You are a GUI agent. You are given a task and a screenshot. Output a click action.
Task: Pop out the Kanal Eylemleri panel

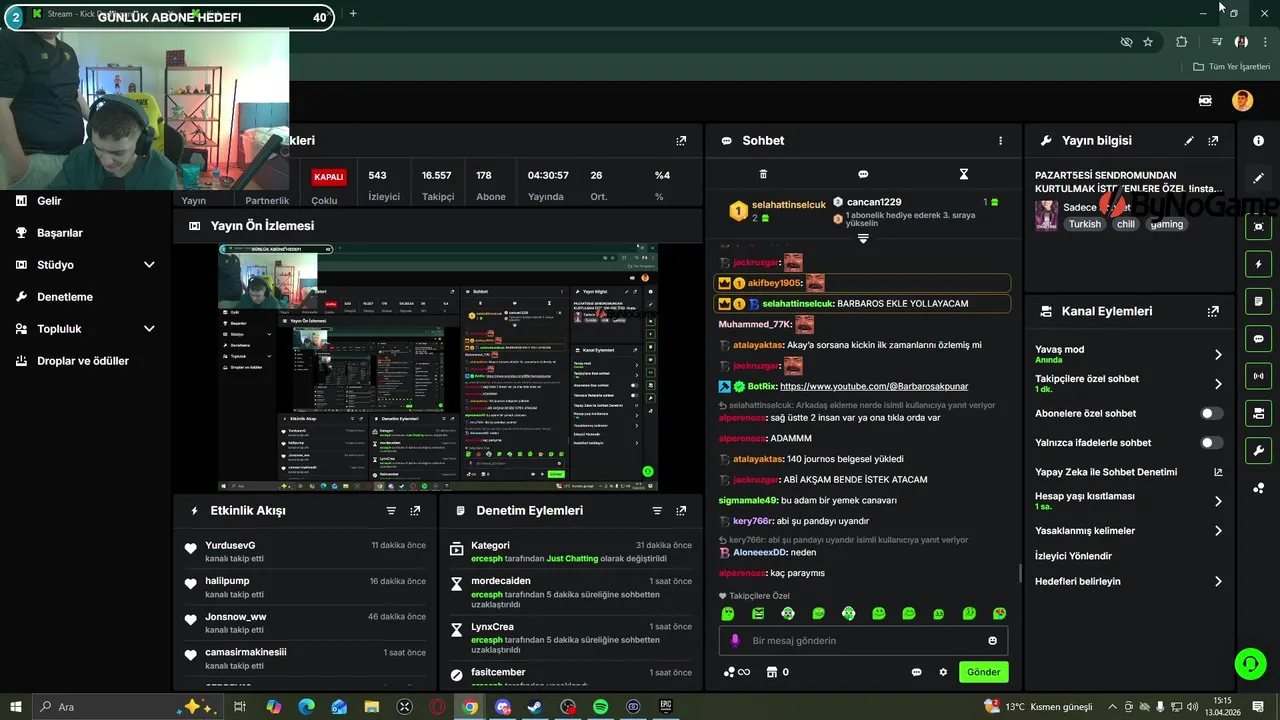pyautogui.click(x=1213, y=311)
